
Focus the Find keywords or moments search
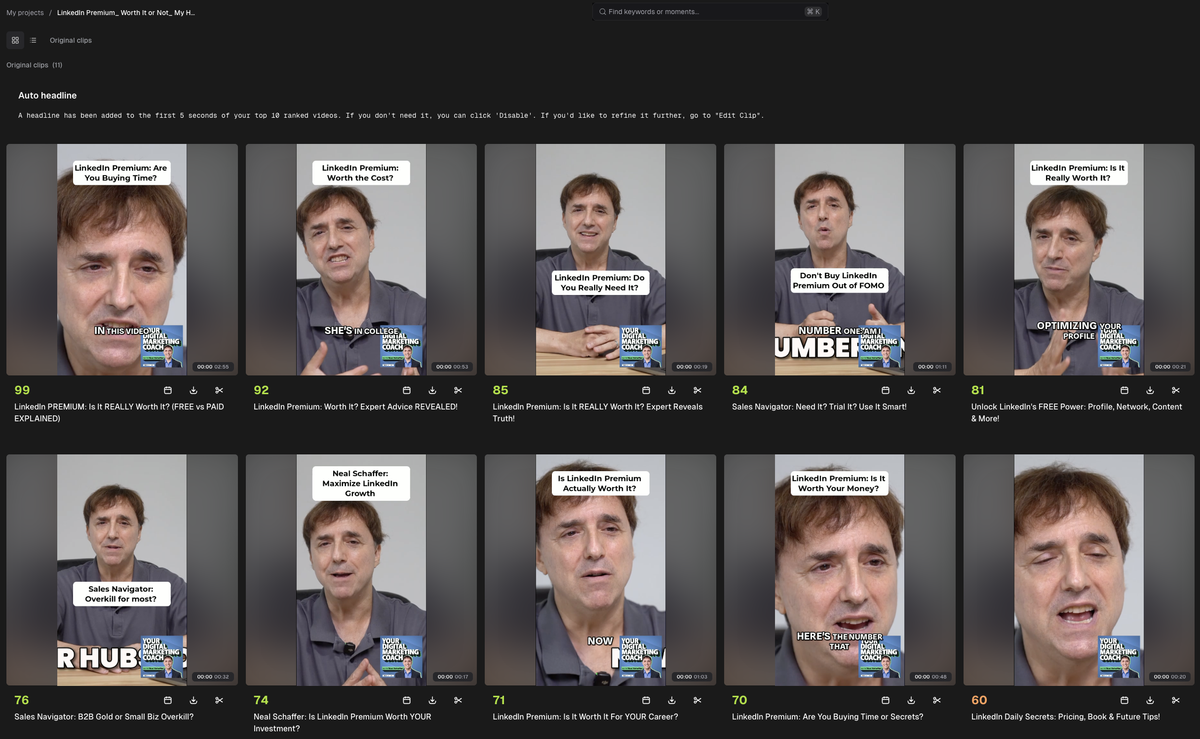tap(709, 12)
